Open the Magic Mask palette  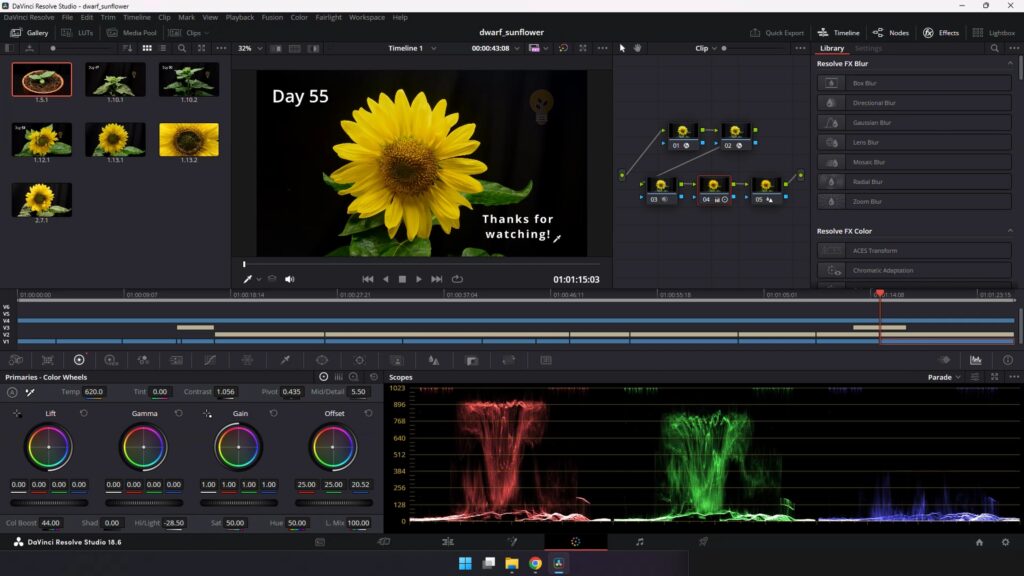coord(396,360)
